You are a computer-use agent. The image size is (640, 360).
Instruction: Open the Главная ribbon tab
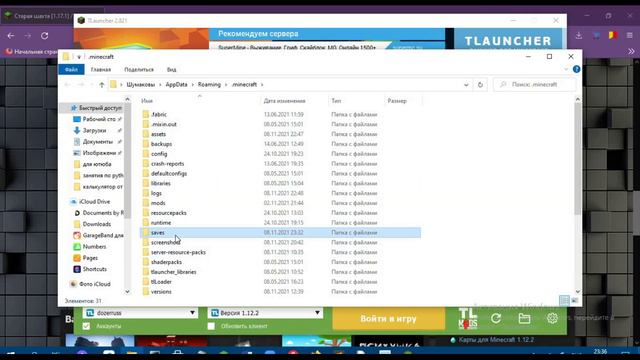101,69
